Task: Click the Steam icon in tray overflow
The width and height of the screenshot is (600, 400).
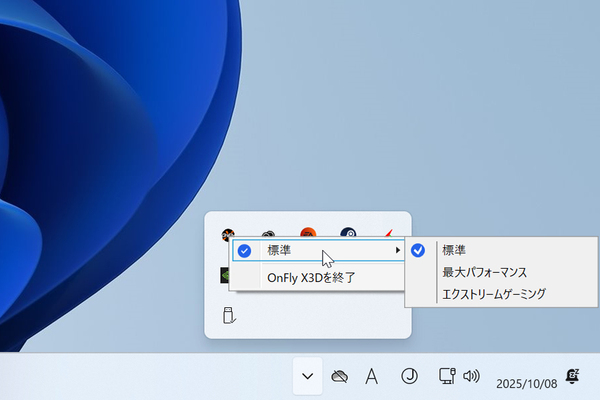Action: tap(347, 234)
